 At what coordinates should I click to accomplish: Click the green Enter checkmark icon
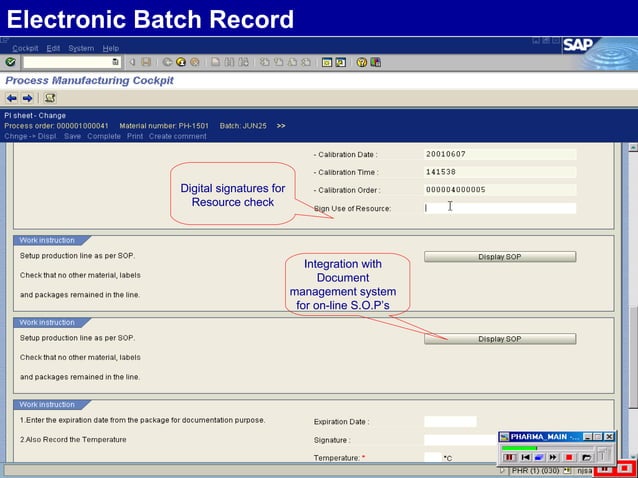pyautogui.click(x=10, y=62)
